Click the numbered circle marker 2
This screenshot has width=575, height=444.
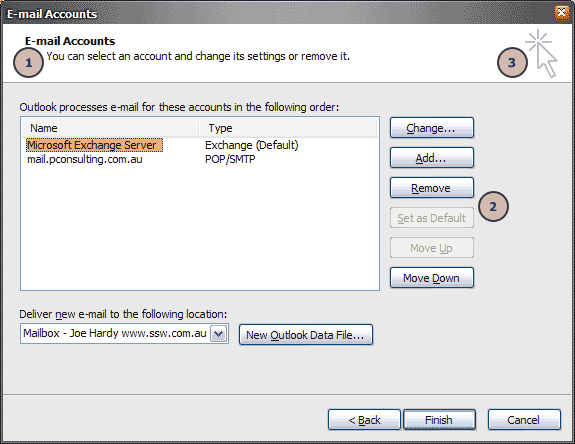(x=493, y=206)
